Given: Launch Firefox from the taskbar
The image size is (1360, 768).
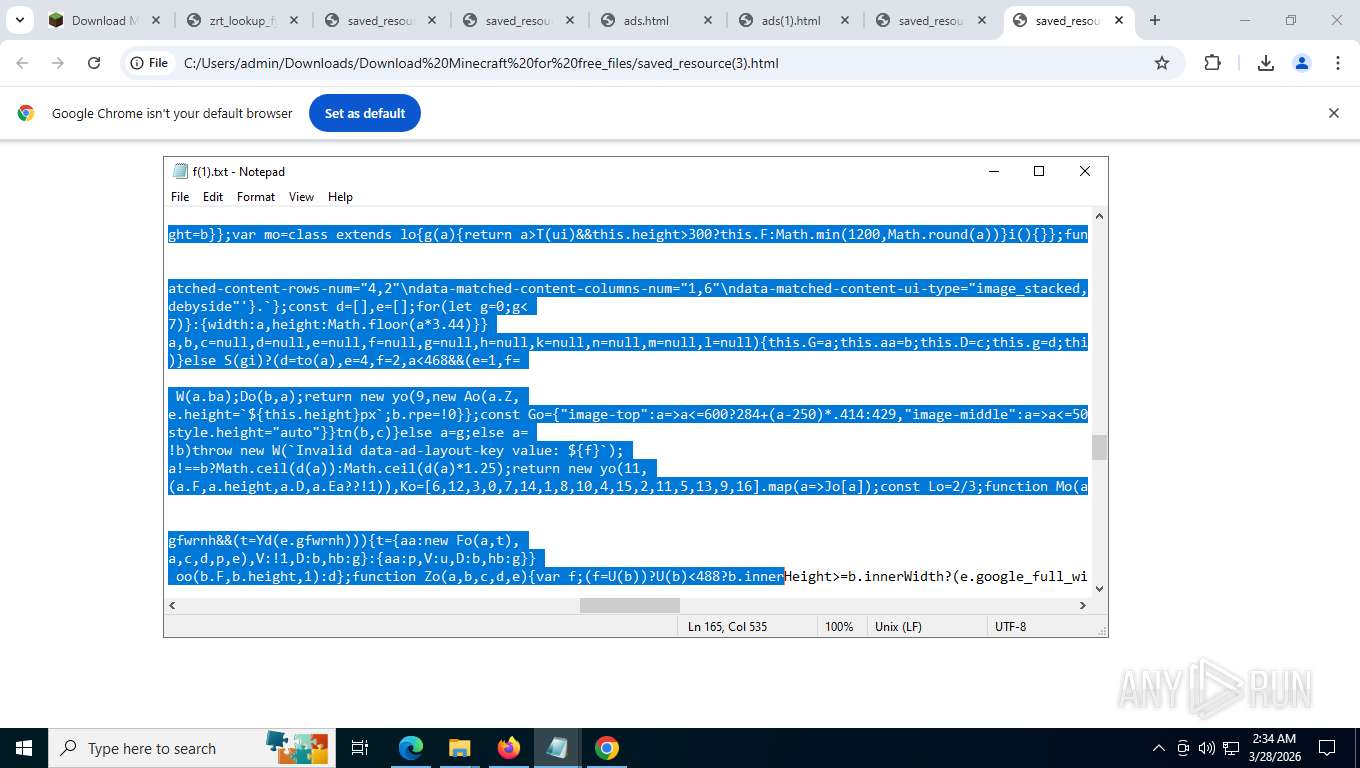Looking at the screenshot, I should (x=509, y=748).
